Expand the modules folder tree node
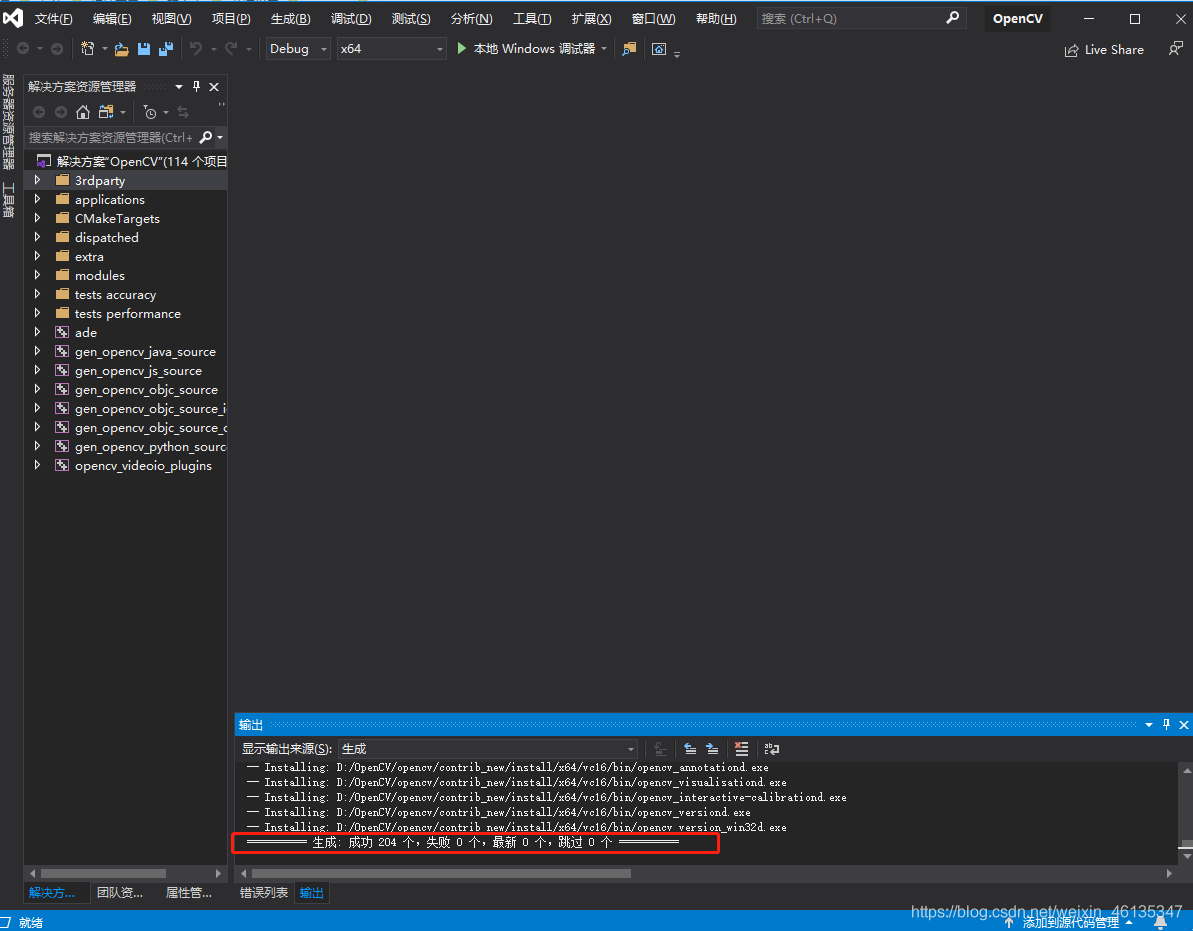The height and width of the screenshot is (931, 1193). coord(38,275)
